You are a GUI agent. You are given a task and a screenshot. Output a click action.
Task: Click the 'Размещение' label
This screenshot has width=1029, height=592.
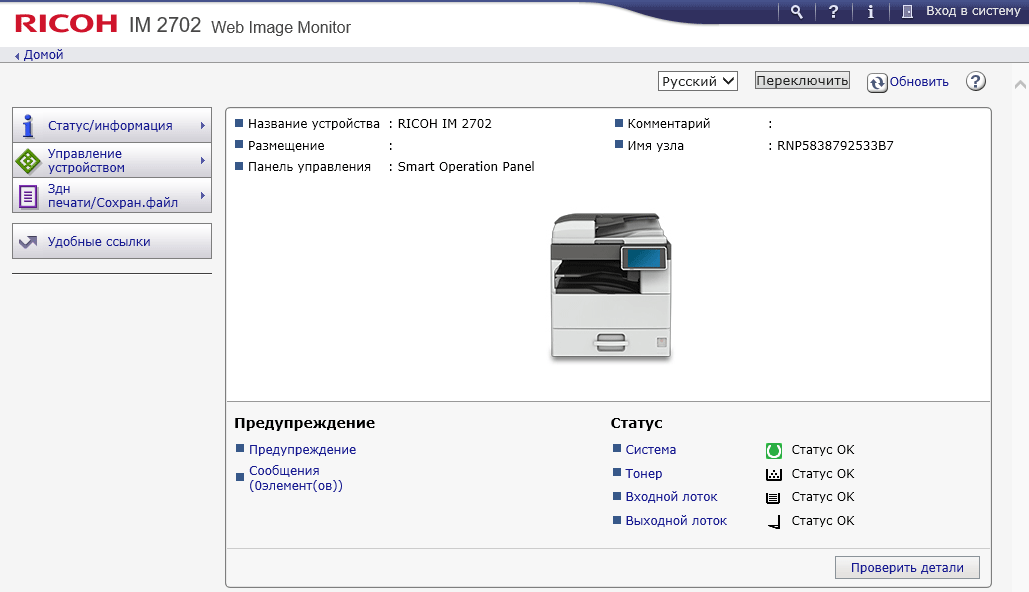286,146
